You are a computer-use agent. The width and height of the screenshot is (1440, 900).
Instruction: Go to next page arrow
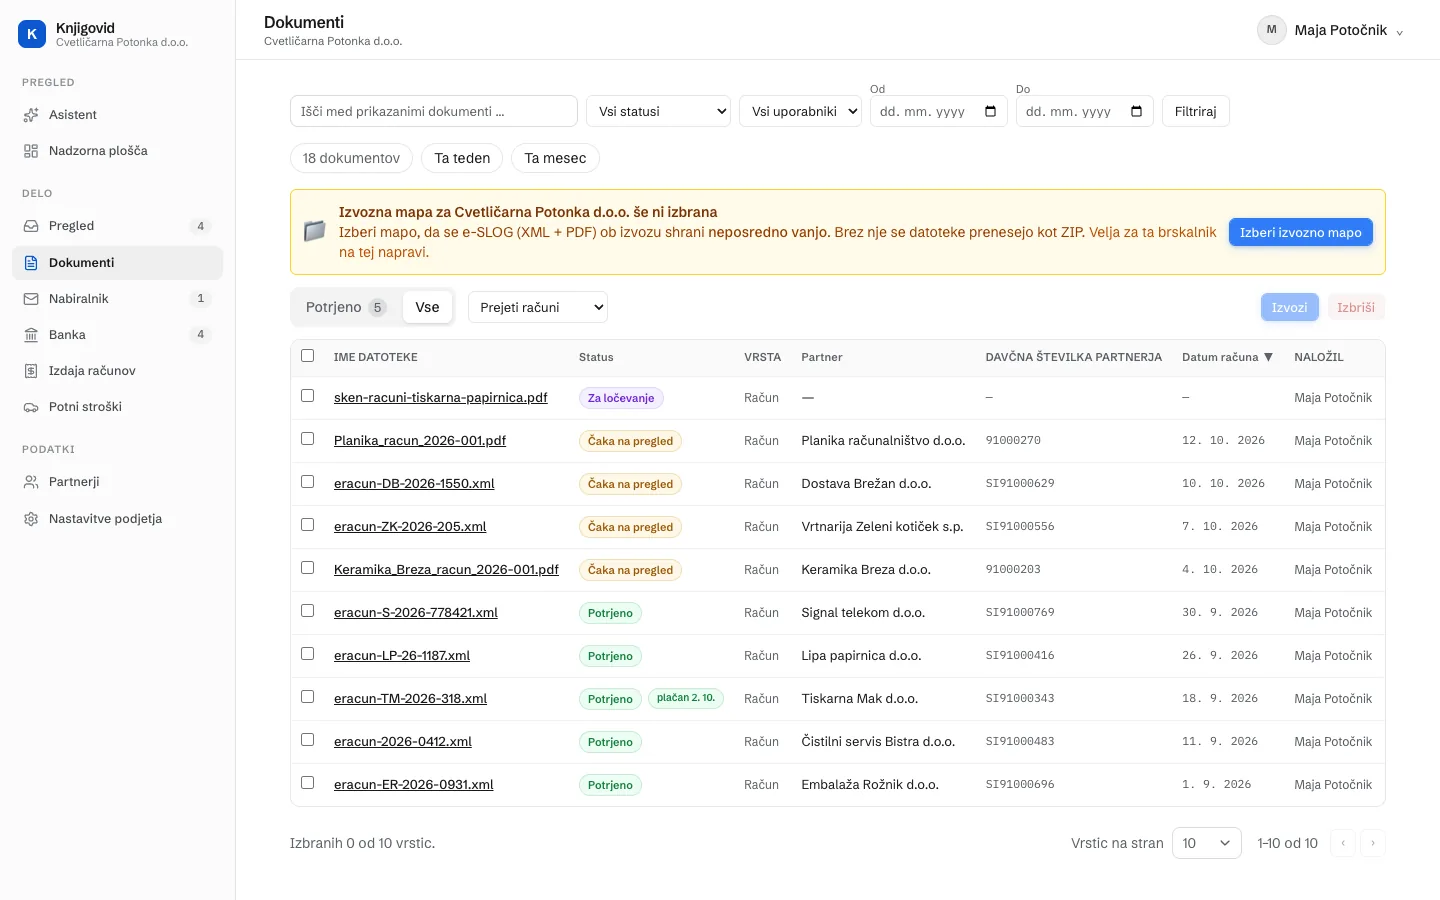[1373, 843]
